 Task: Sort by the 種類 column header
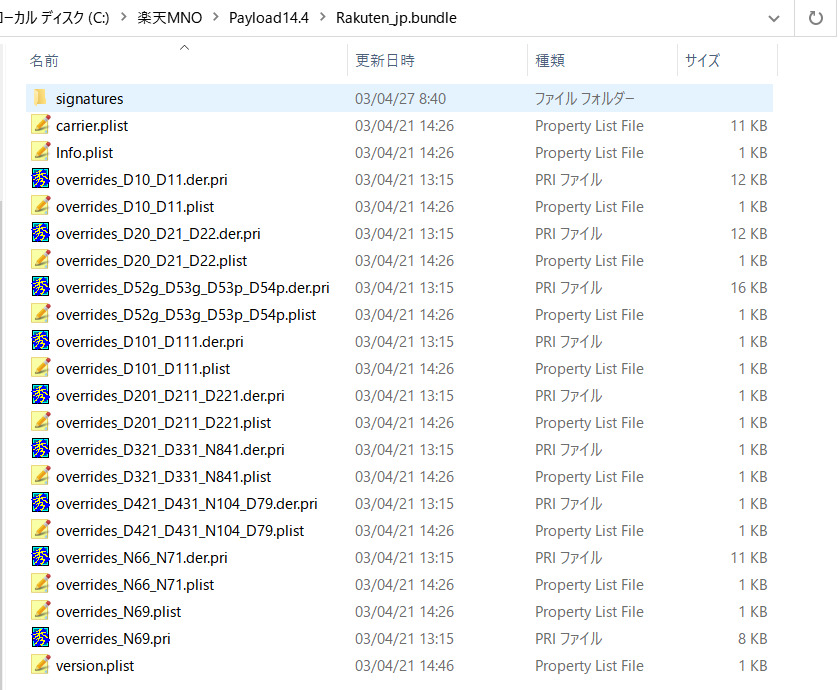tap(550, 61)
